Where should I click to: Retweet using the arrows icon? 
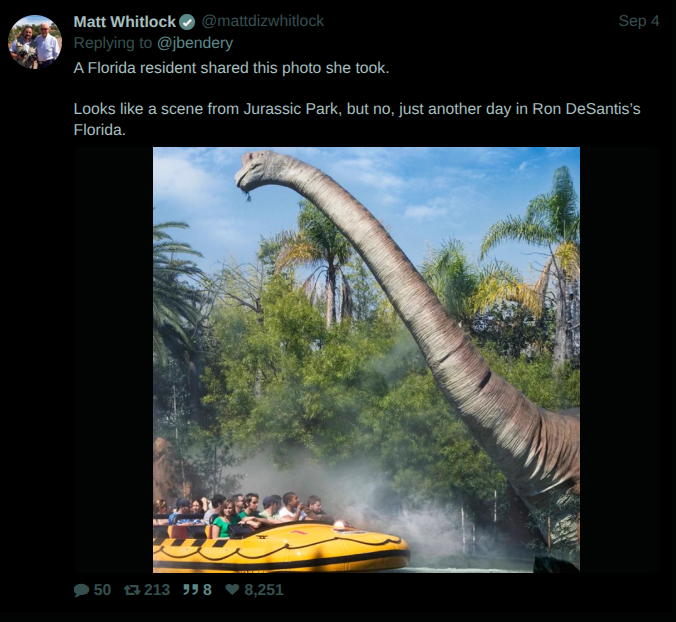click(x=131, y=589)
